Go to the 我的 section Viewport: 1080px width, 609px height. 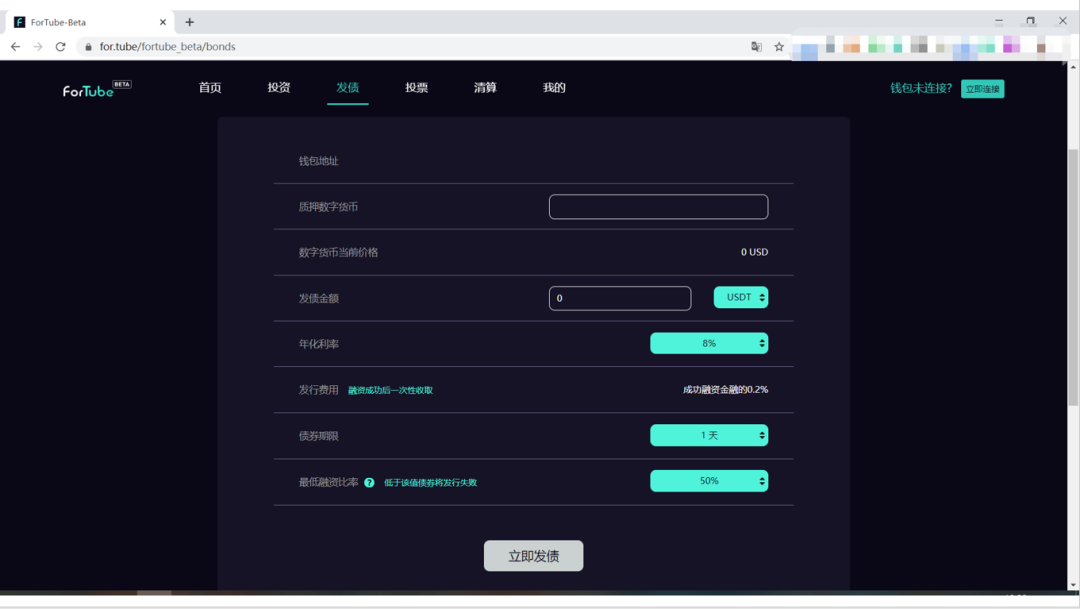click(555, 88)
